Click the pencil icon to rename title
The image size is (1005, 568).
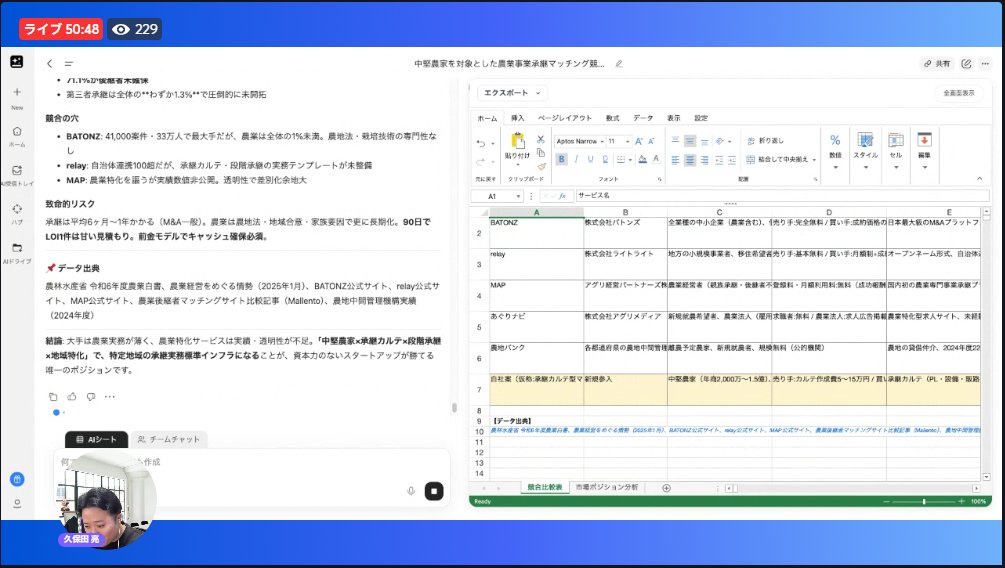619,63
